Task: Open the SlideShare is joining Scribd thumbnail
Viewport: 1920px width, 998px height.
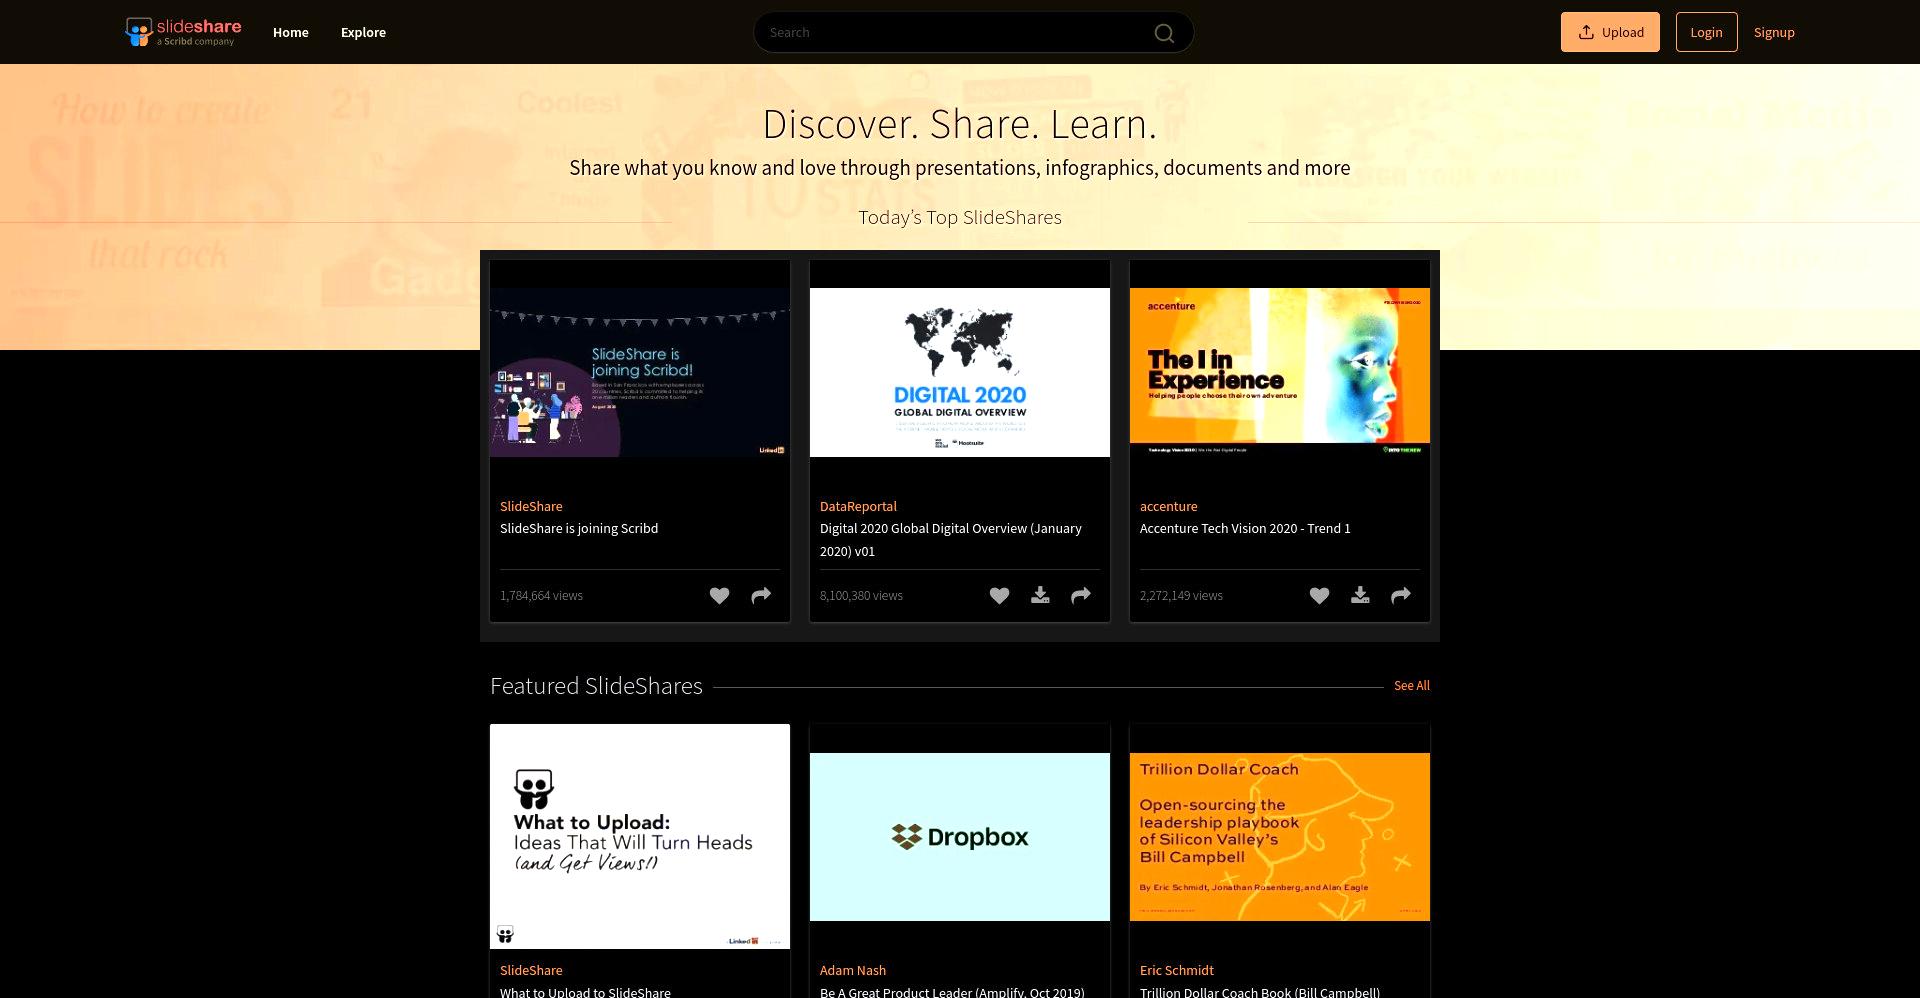Action: coord(640,372)
